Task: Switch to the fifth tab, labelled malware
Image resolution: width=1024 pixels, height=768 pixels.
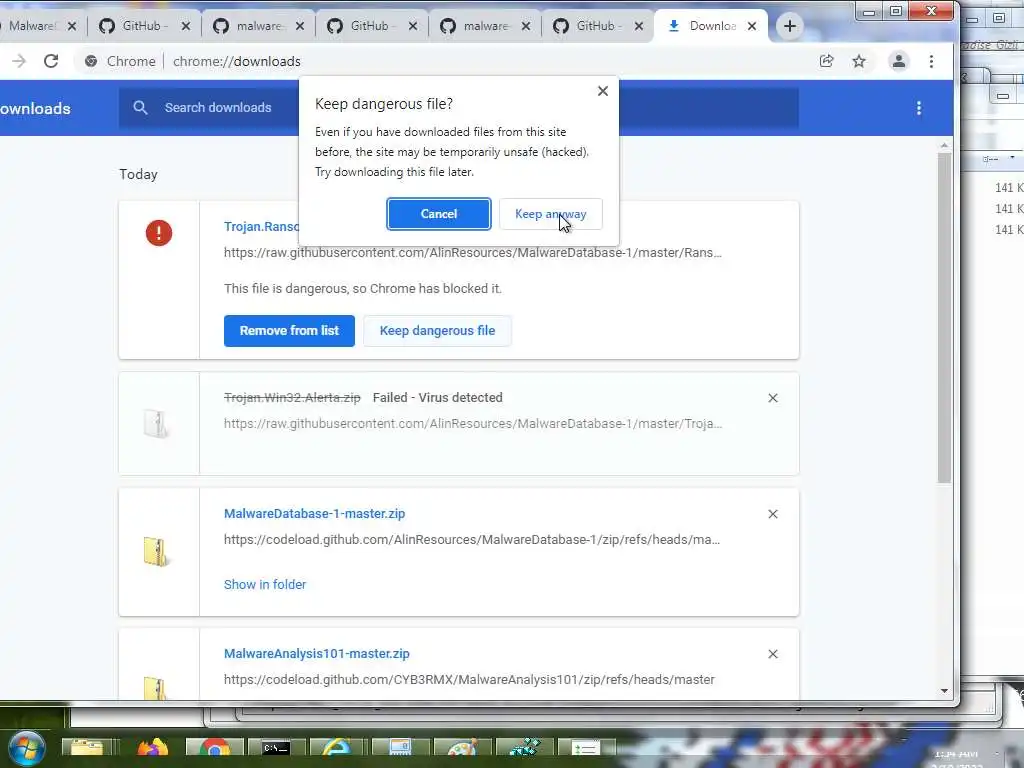Action: pyautogui.click(x=485, y=26)
